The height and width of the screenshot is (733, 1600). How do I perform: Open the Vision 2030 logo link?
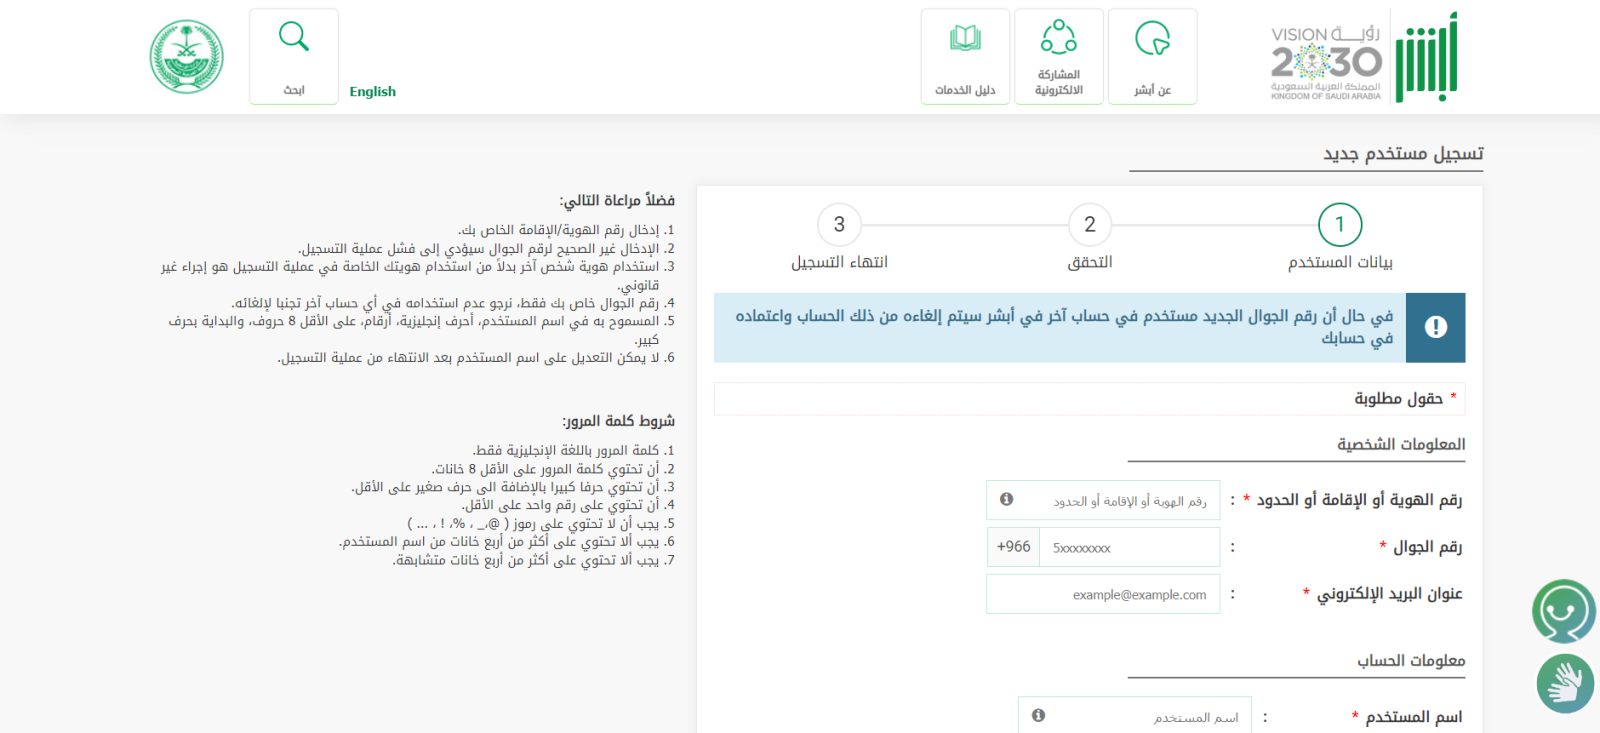[x=1325, y=62]
